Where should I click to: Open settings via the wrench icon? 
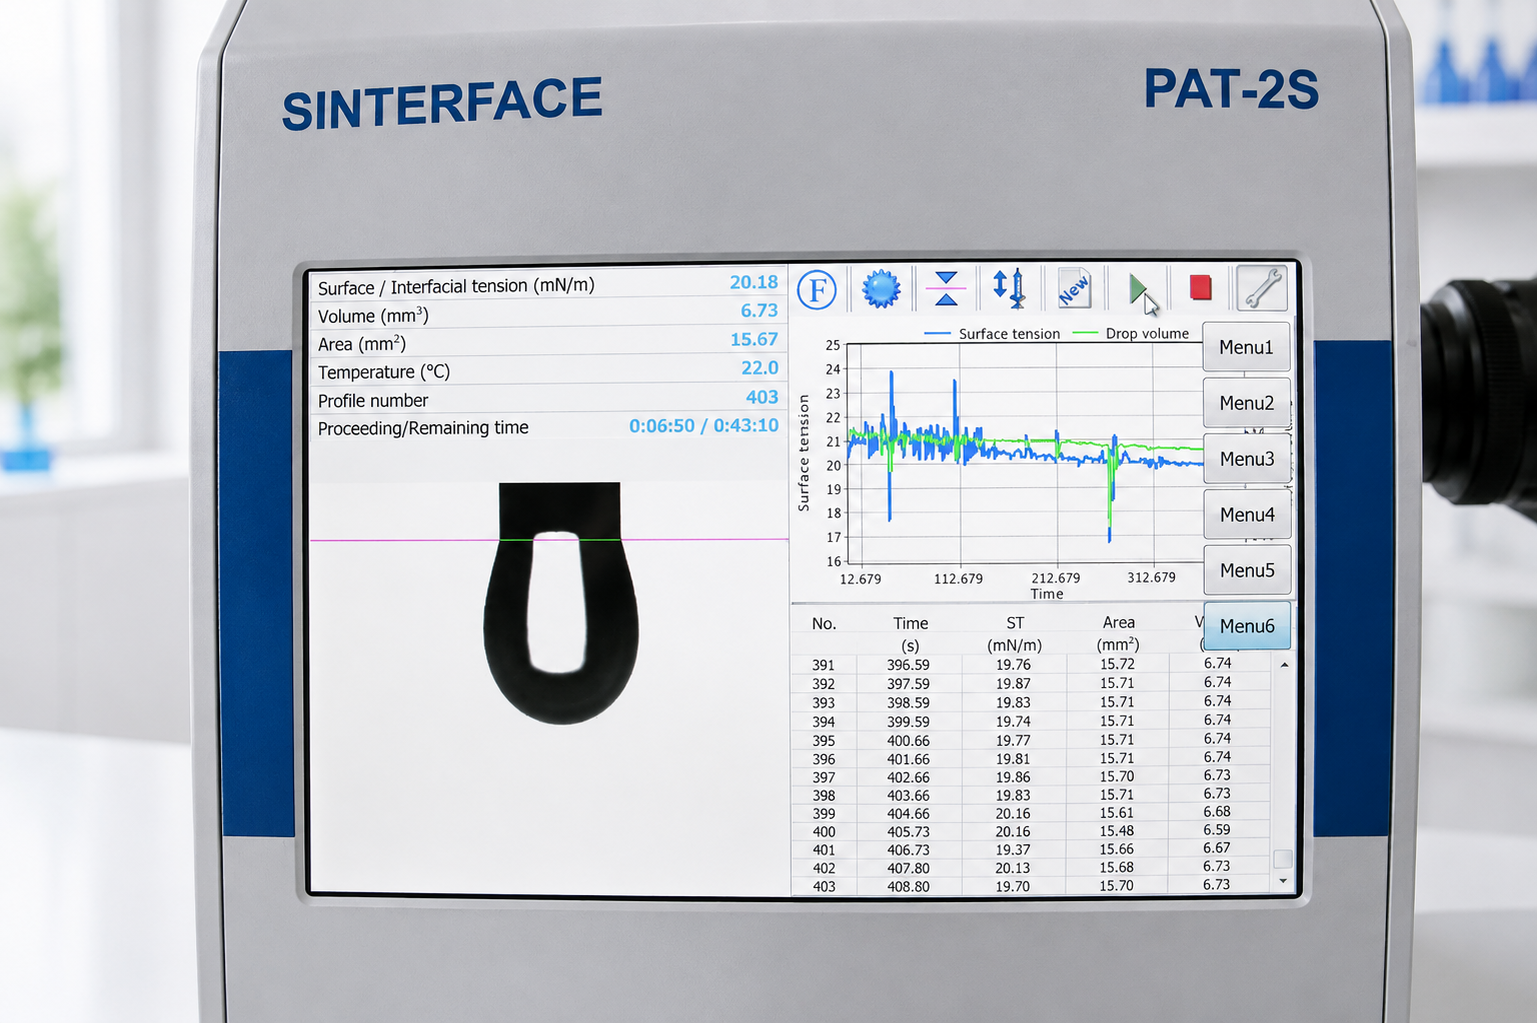(x=1262, y=288)
